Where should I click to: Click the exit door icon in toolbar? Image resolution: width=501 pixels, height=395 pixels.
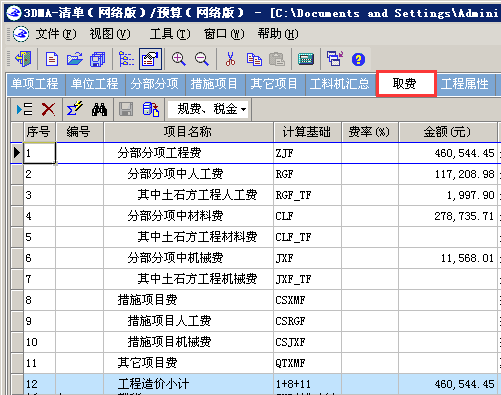click(x=24, y=59)
